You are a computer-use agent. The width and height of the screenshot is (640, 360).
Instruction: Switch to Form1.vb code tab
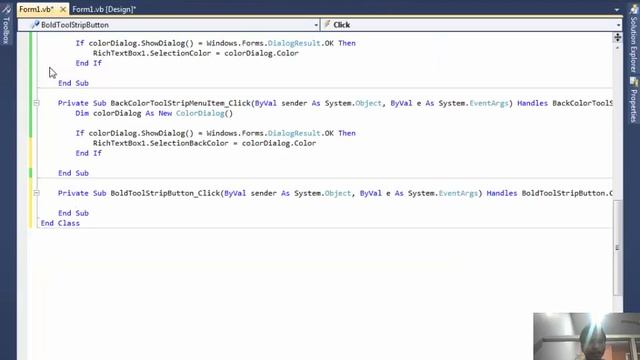tap(36, 9)
